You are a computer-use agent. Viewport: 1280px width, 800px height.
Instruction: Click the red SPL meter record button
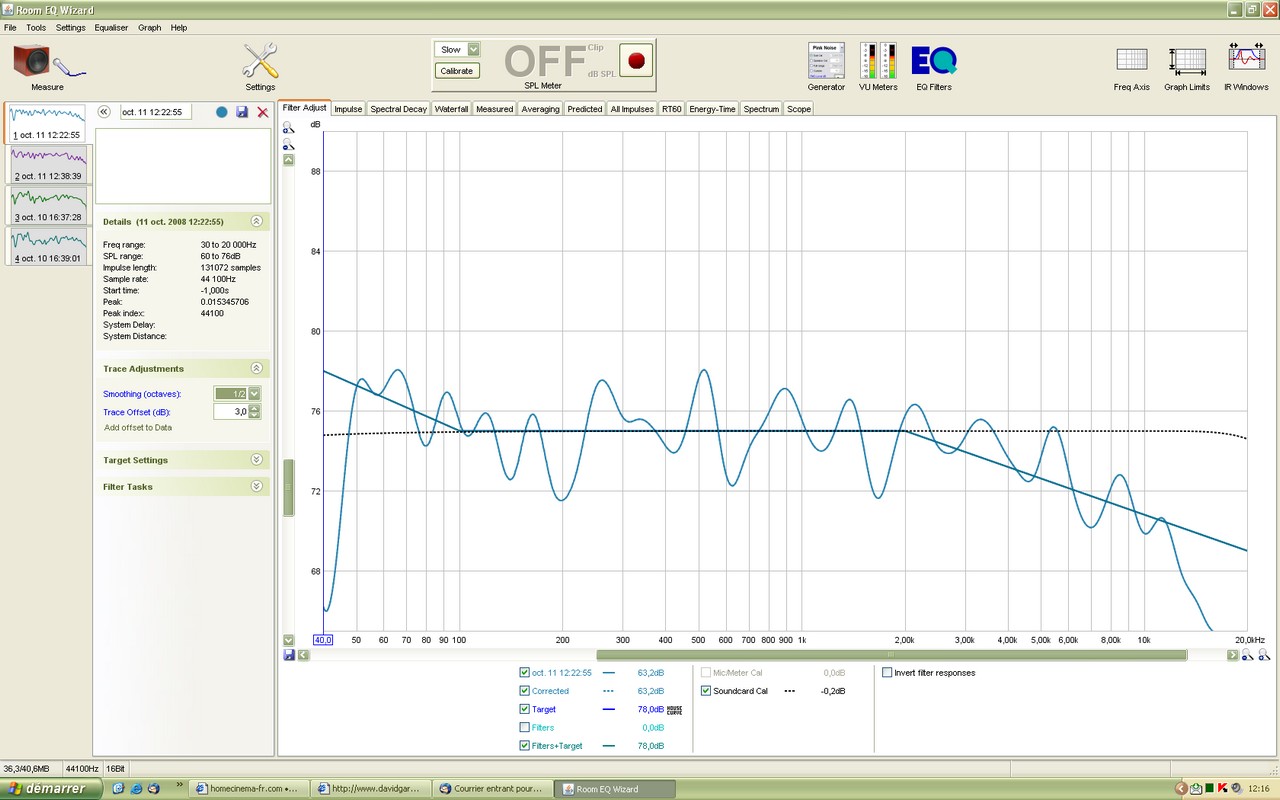coord(635,60)
